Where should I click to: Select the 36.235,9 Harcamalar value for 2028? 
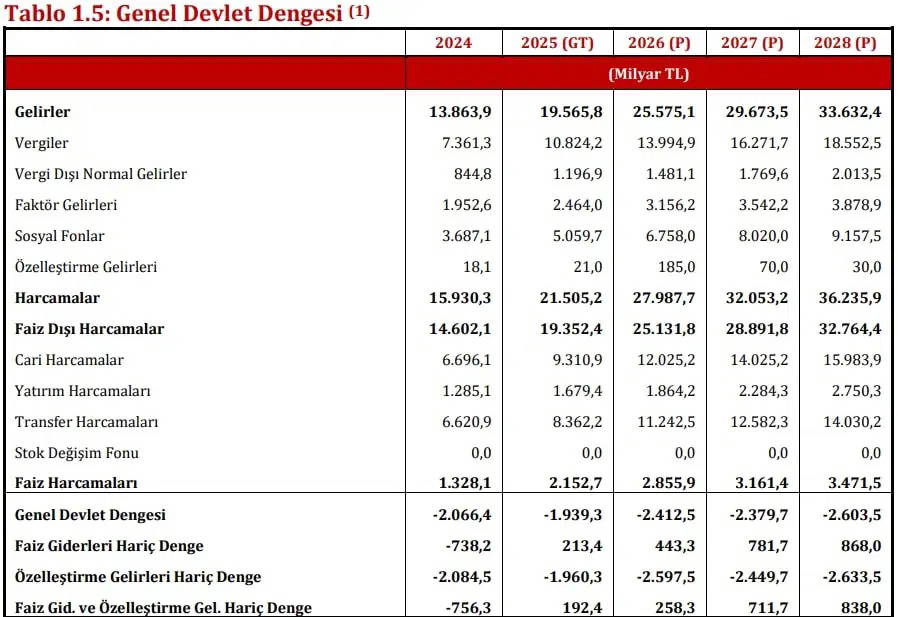(x=848, y=298)
